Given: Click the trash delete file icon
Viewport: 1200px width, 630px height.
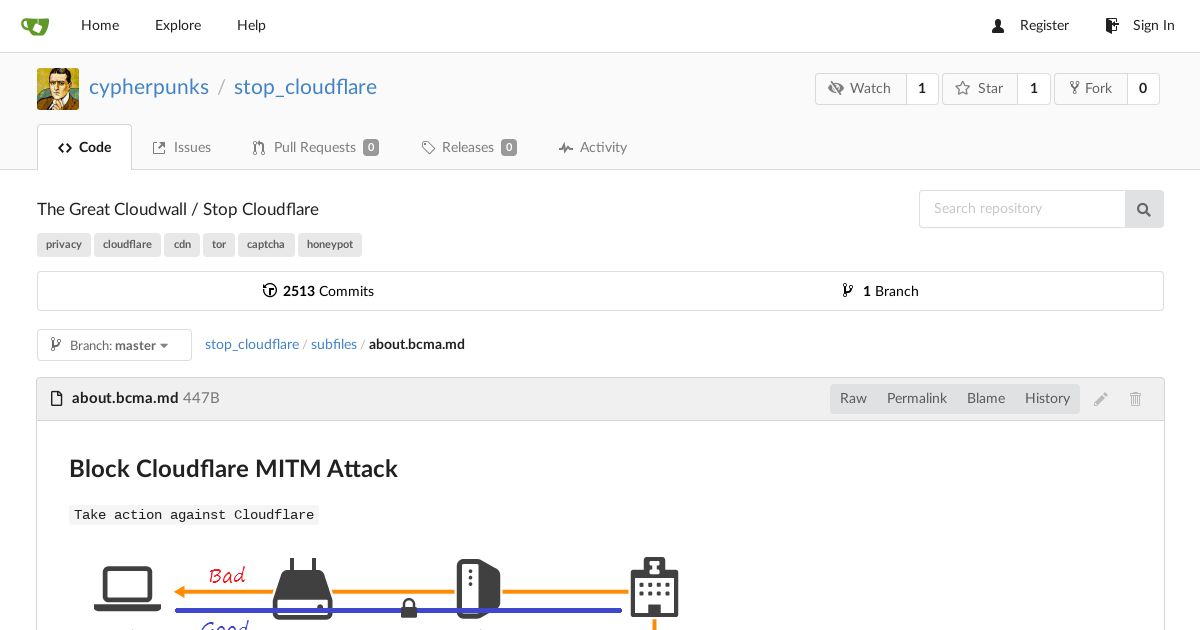Looking at the screenshot, I should 1136,399.
